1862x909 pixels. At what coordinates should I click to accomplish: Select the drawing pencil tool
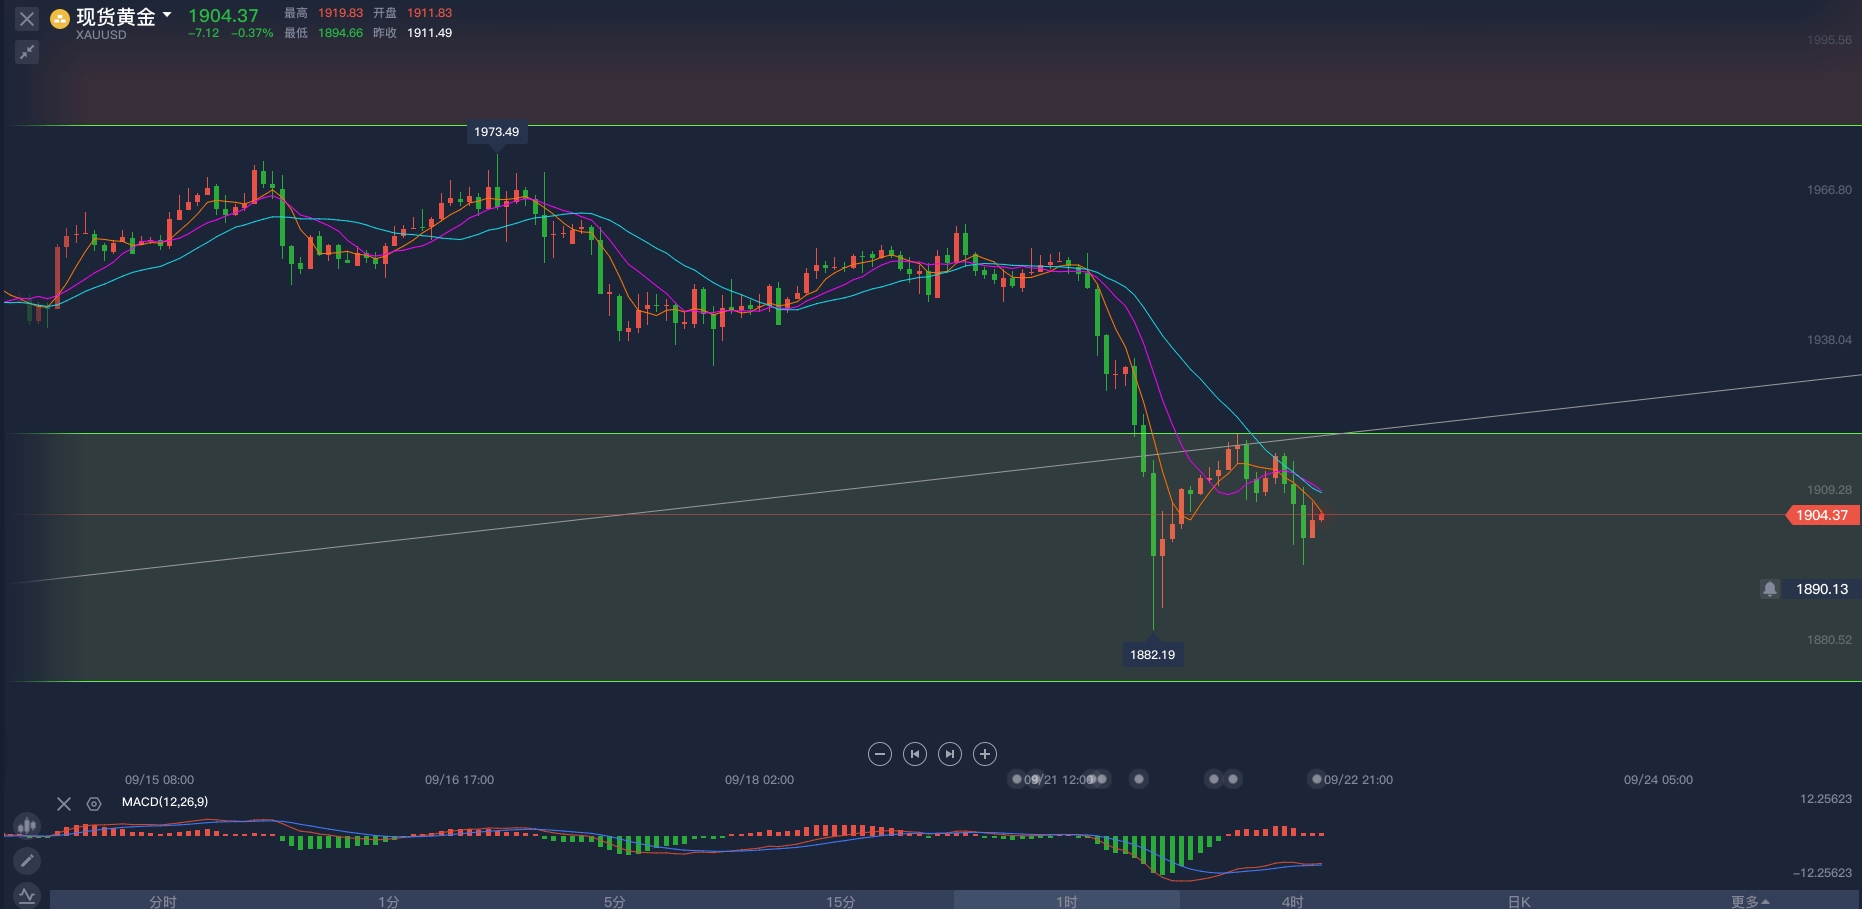click(x=27, y=860)
